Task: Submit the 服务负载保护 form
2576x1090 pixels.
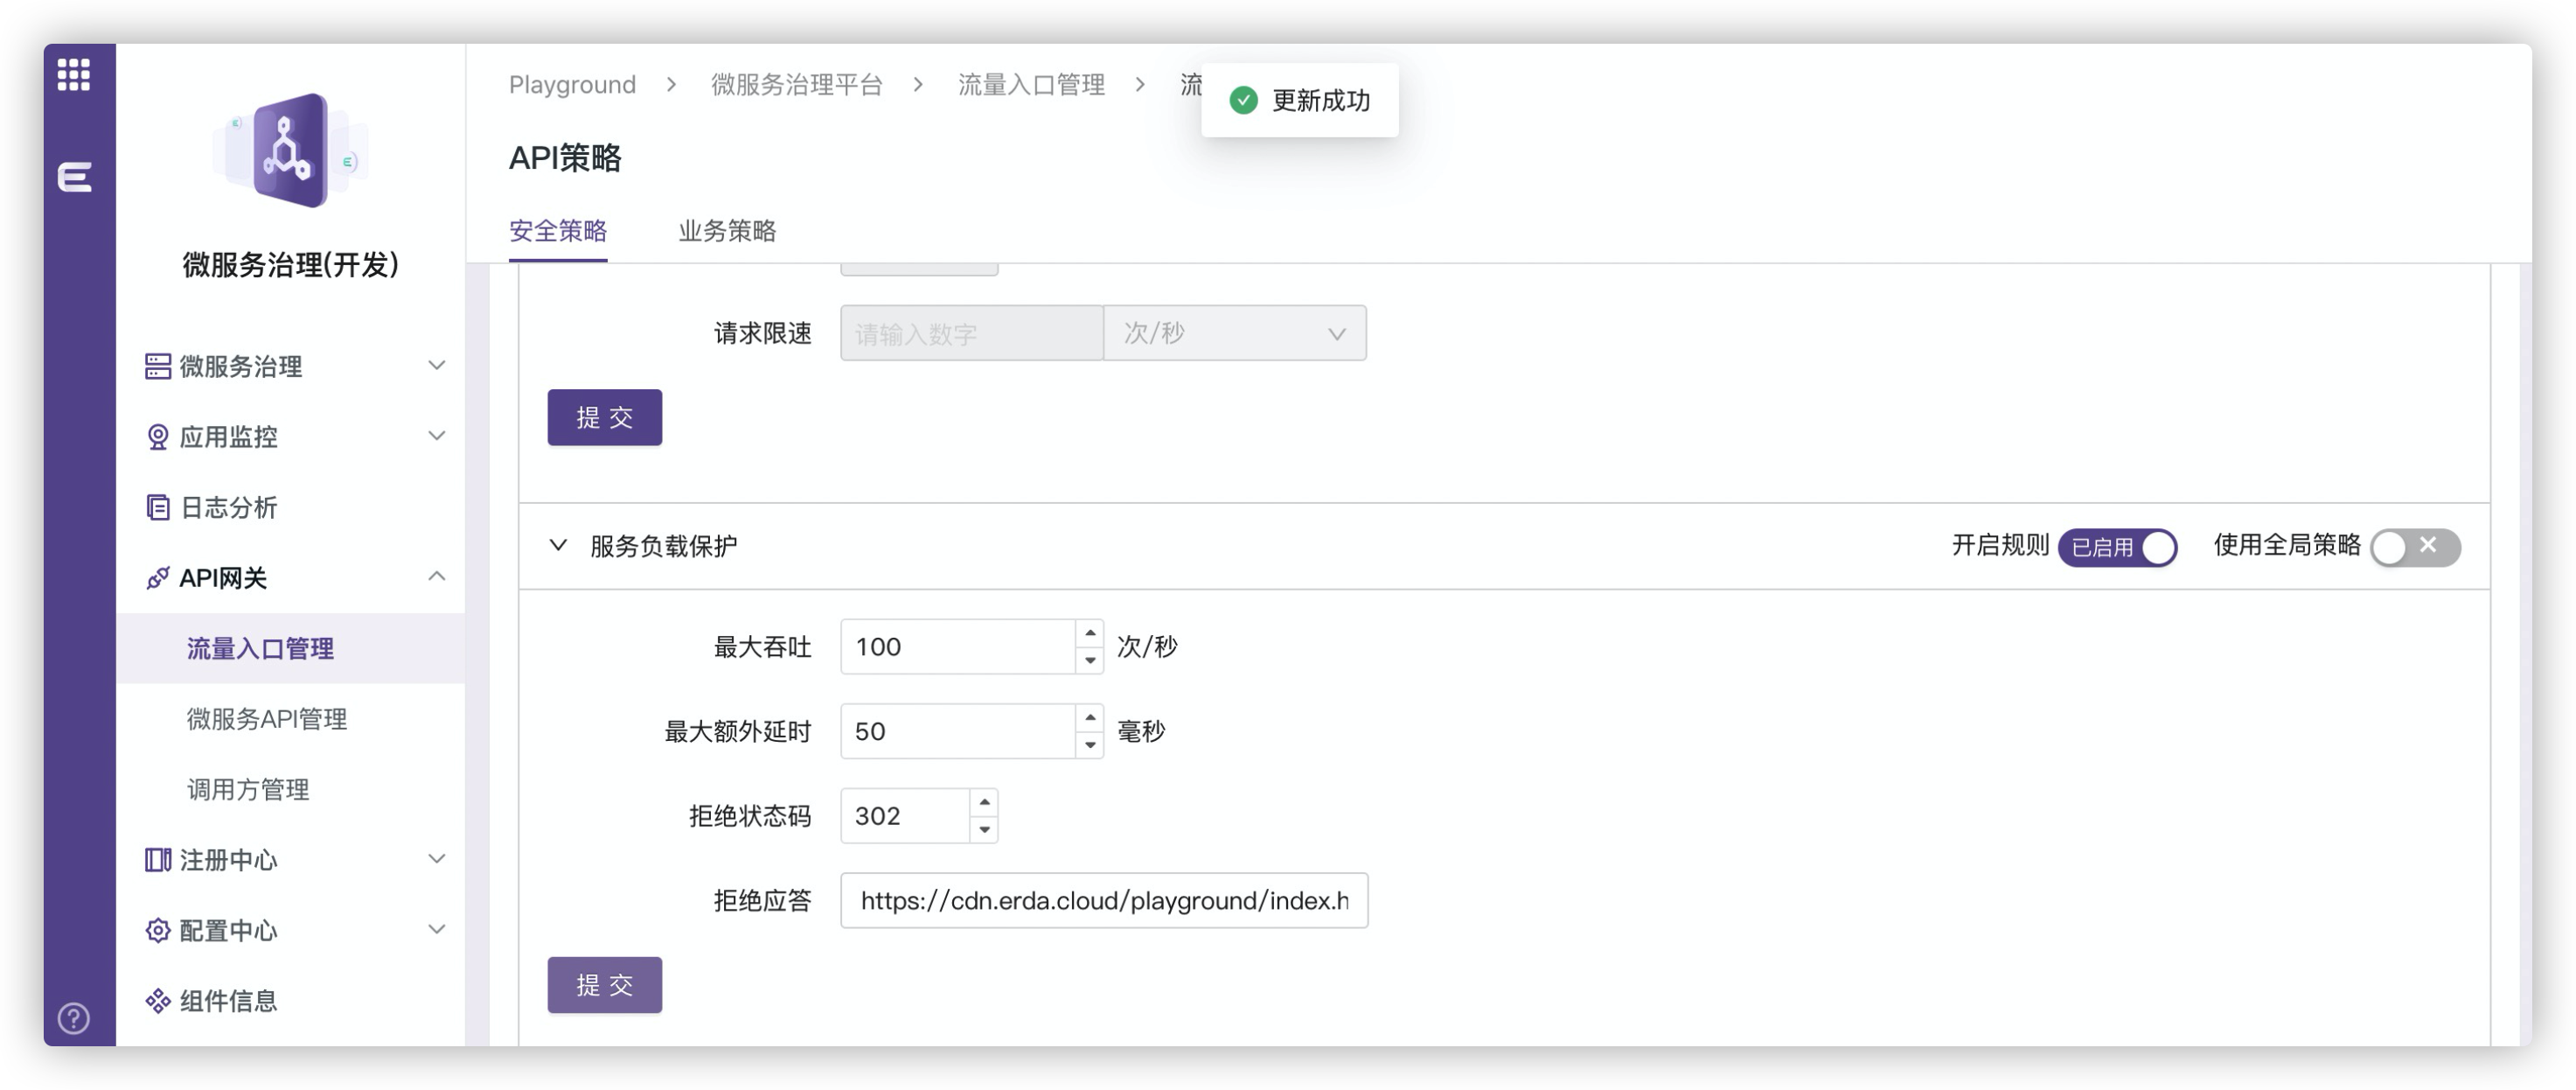Action: click(x=604, y=984)
